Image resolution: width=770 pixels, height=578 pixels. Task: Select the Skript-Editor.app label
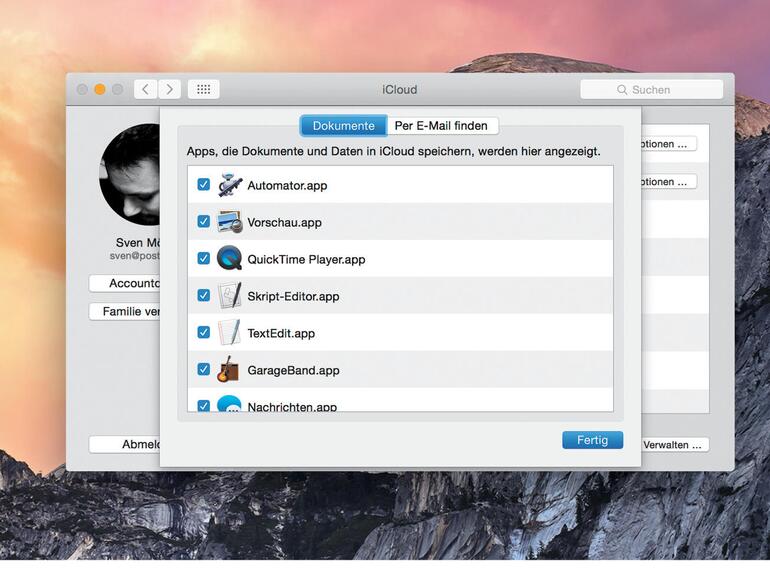point(293,297)
